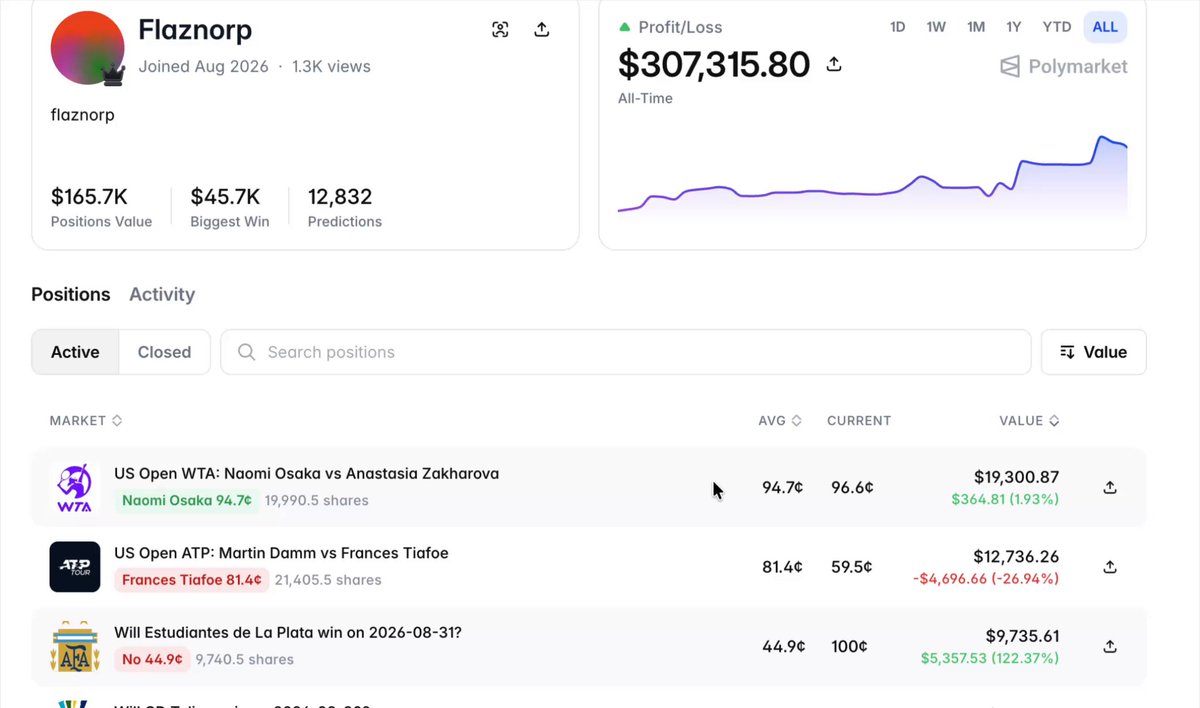1200x708 pixels.
Task: Share the Naomi Osaka position row
Action: [x=1109, y=488]
